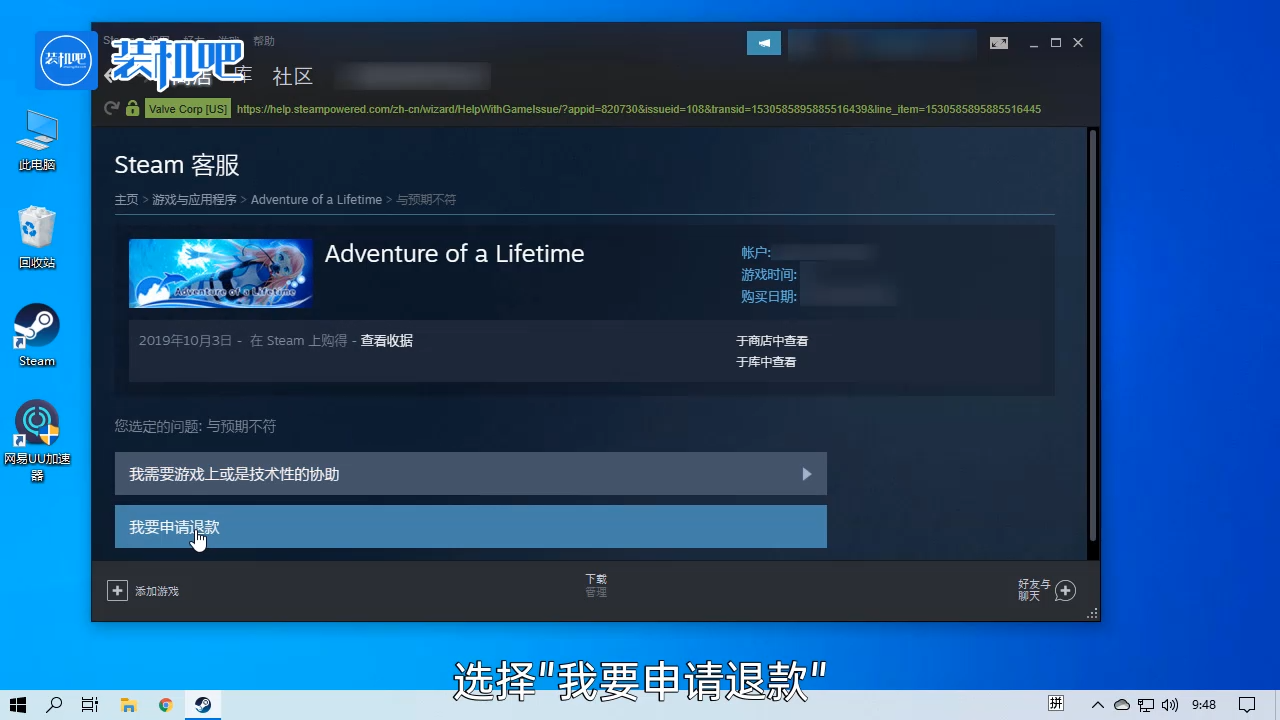Click the back navigation chevron
The height and width of the screenshot is (720, 1280).
point(110,76)
